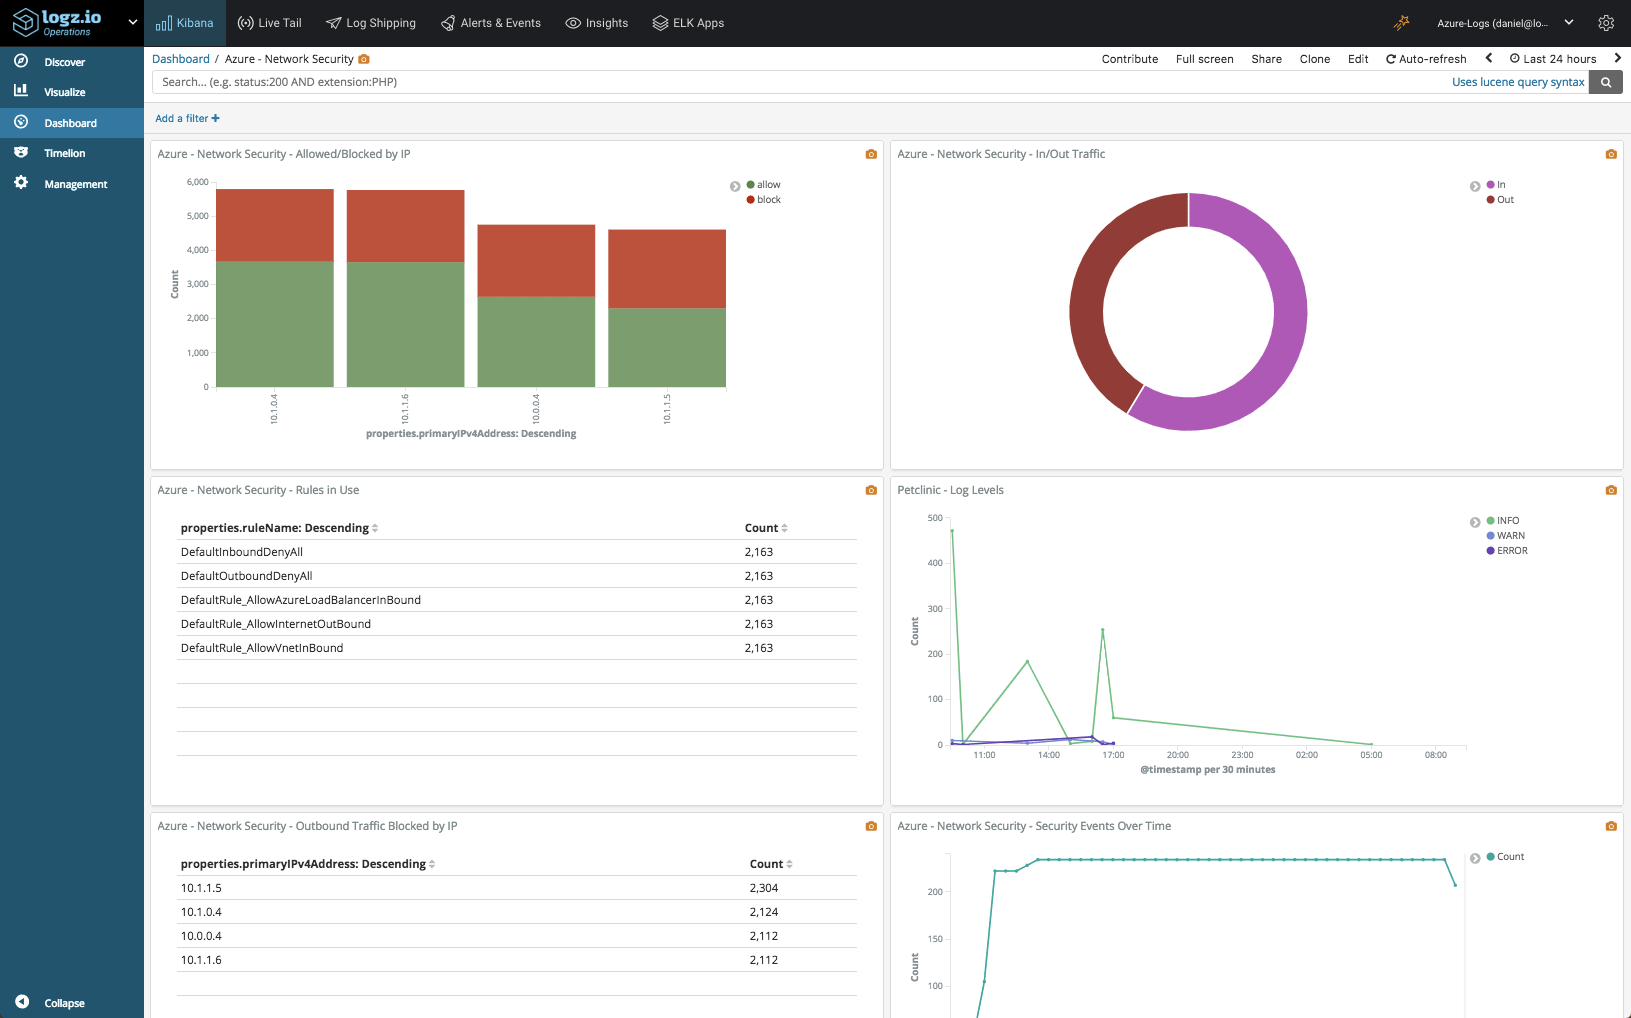Toggle the Out series in donut legend
Screen dimensions: 1631x1018
(1500, 200)
